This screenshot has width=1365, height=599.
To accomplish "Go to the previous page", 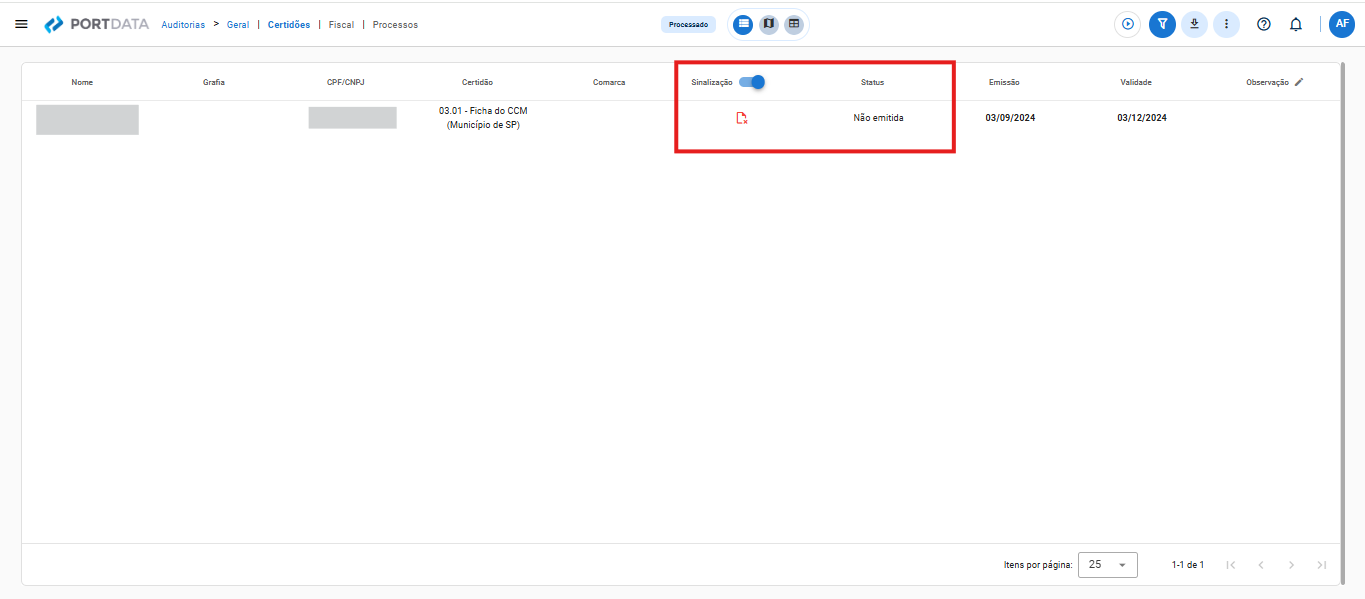I will point(1261,565).
